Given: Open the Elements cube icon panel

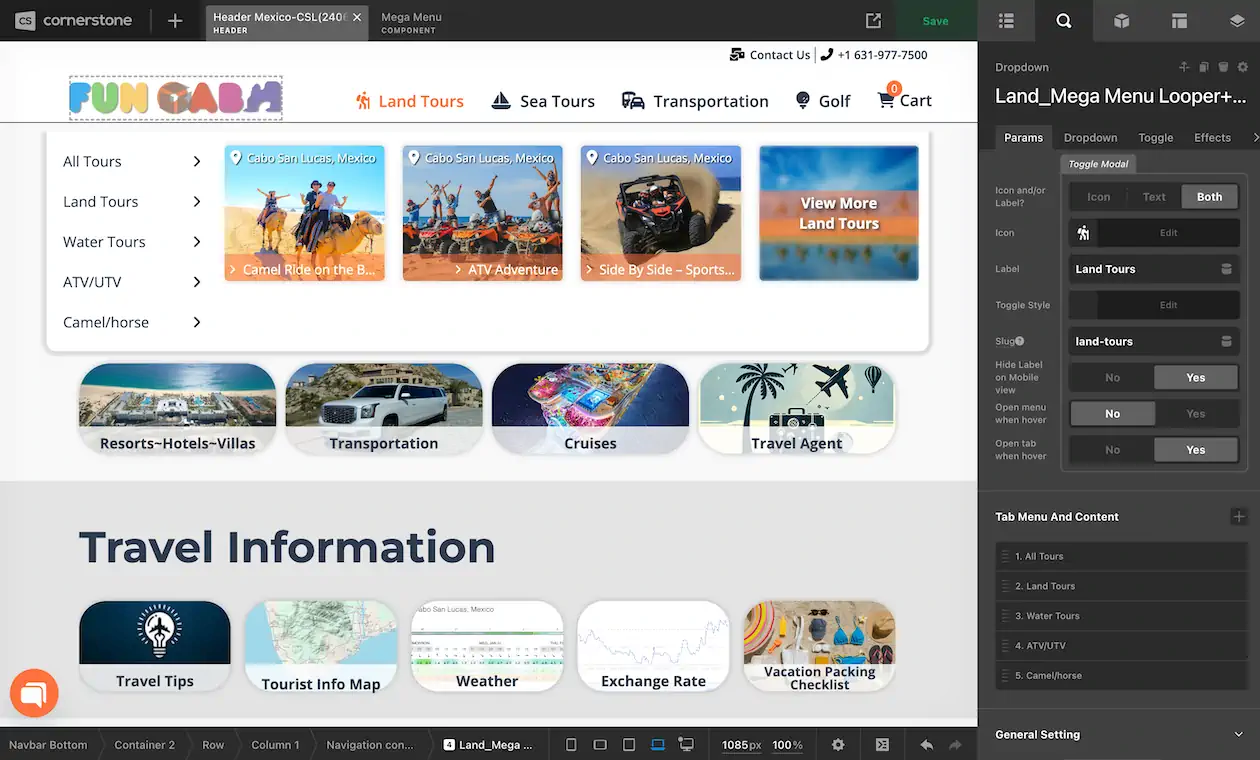Looking at the screenshot, I should (x=1122, y=21).
